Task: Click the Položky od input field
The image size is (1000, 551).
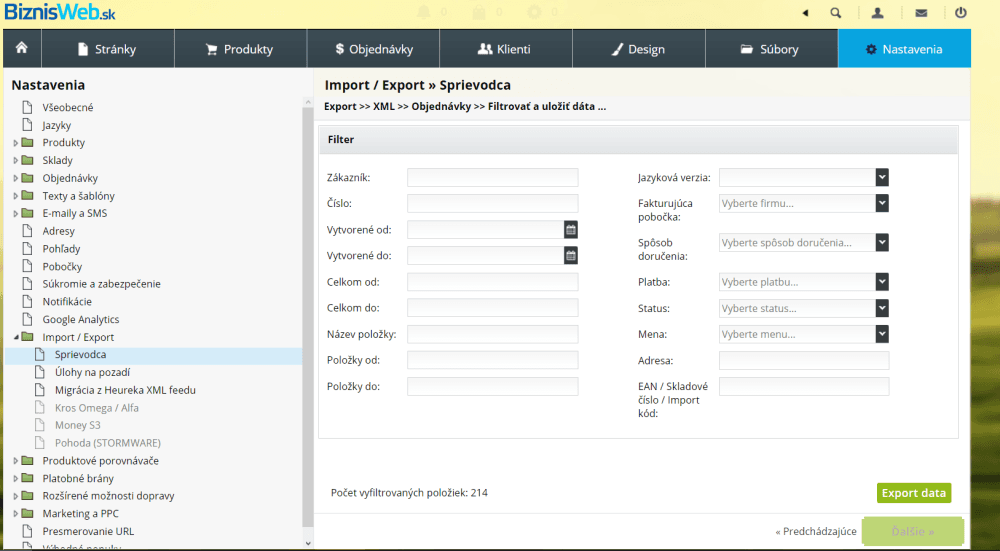Action: pyautogui.click(x=492, y=360)
